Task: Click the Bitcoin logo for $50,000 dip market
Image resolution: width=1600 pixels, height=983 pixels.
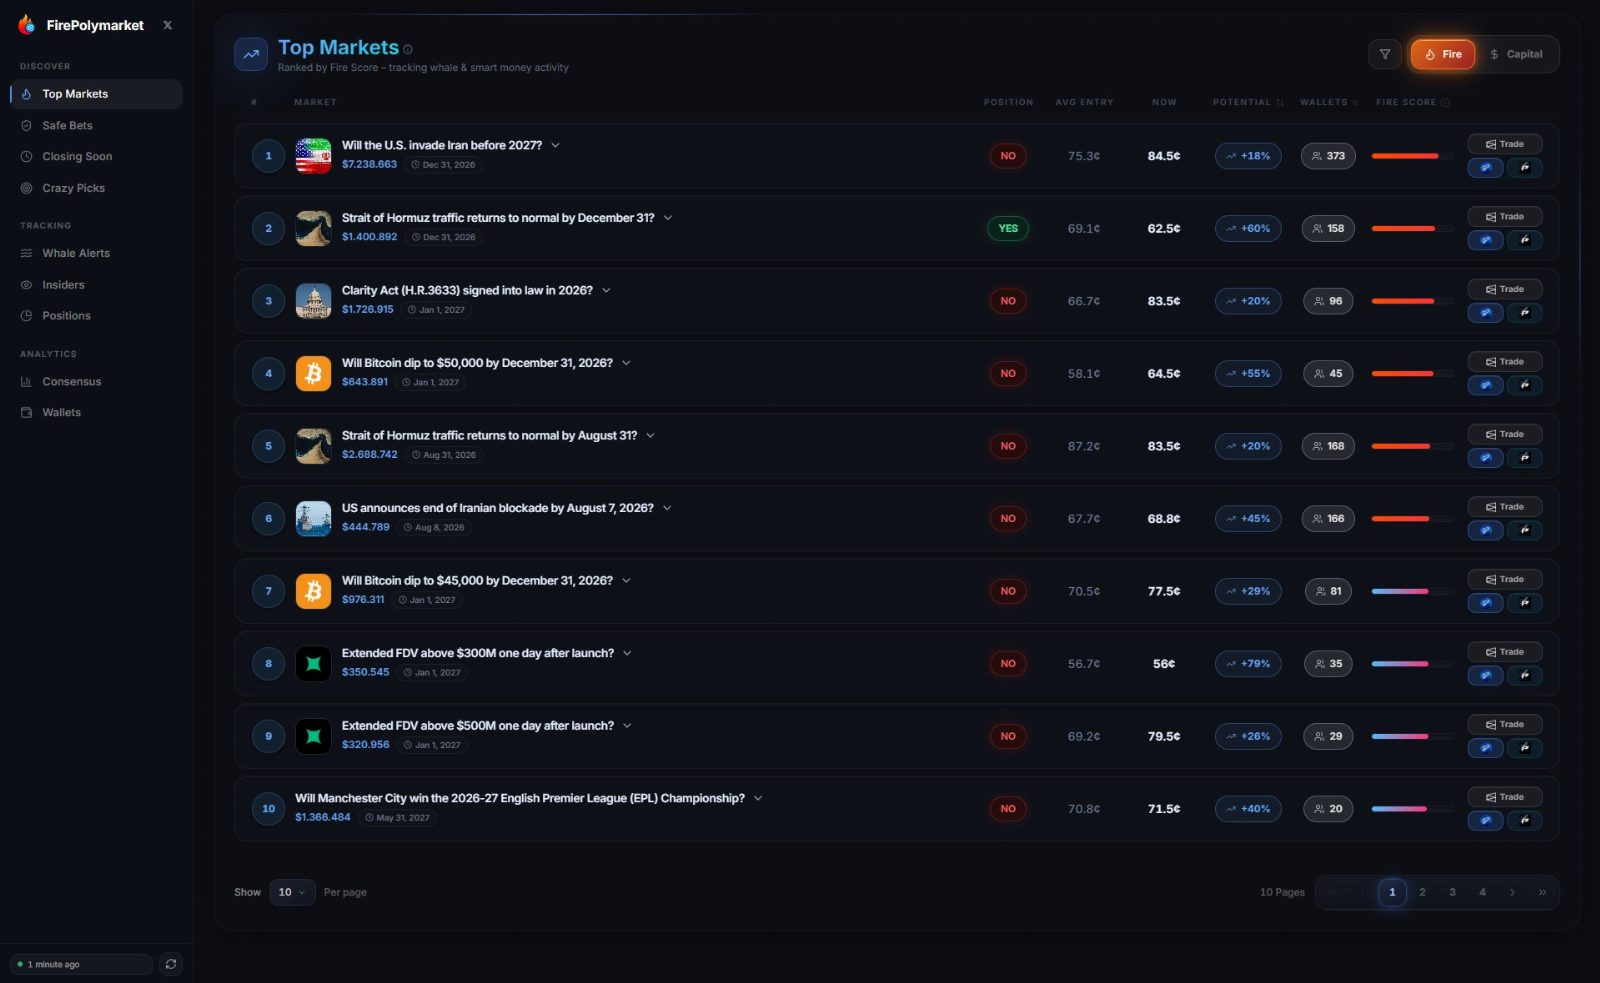Action: (x=313, y=373)
